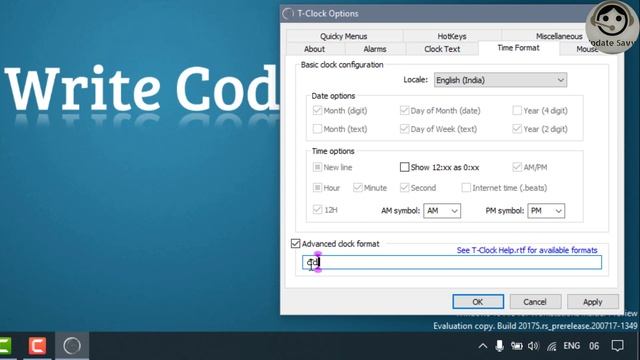Click the taskbar clock showing 06
Viewport: 640px width, 360px height.
pos(594,346)
